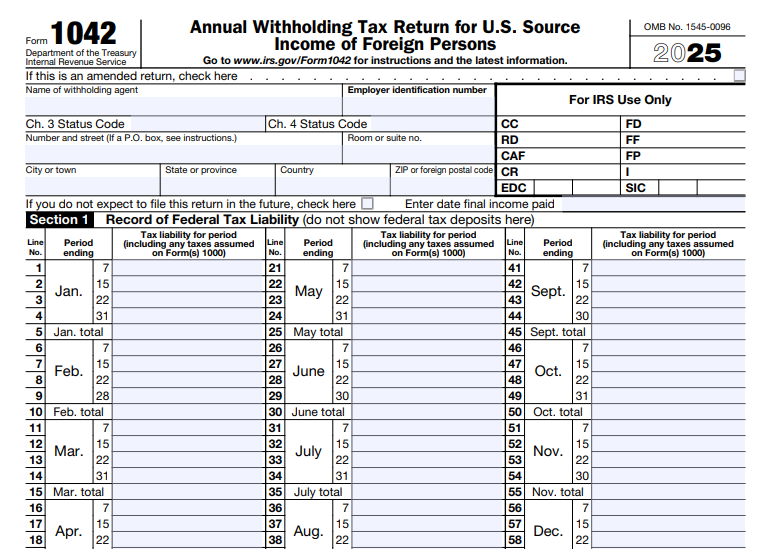This screenshot has width=771, height=549.
Task: Click the ZIP or foreign postal code field
Action: 443,186
